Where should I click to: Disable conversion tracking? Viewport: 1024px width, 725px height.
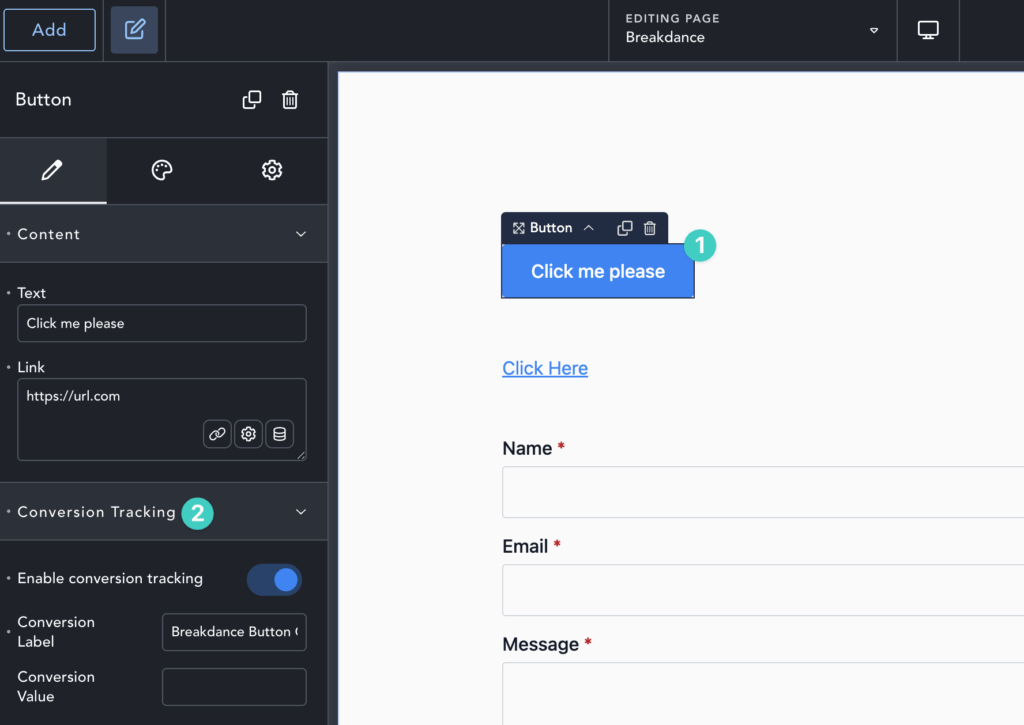[273, 578]
